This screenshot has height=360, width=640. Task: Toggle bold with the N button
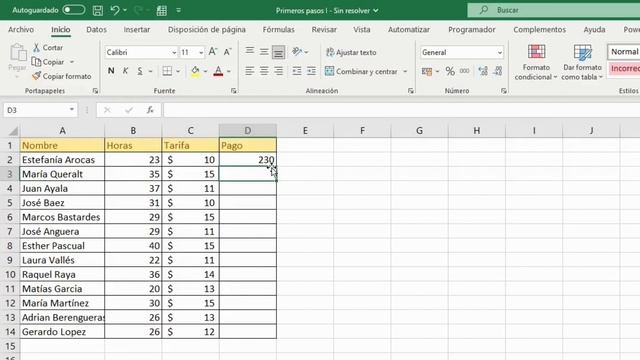[111, 71]
